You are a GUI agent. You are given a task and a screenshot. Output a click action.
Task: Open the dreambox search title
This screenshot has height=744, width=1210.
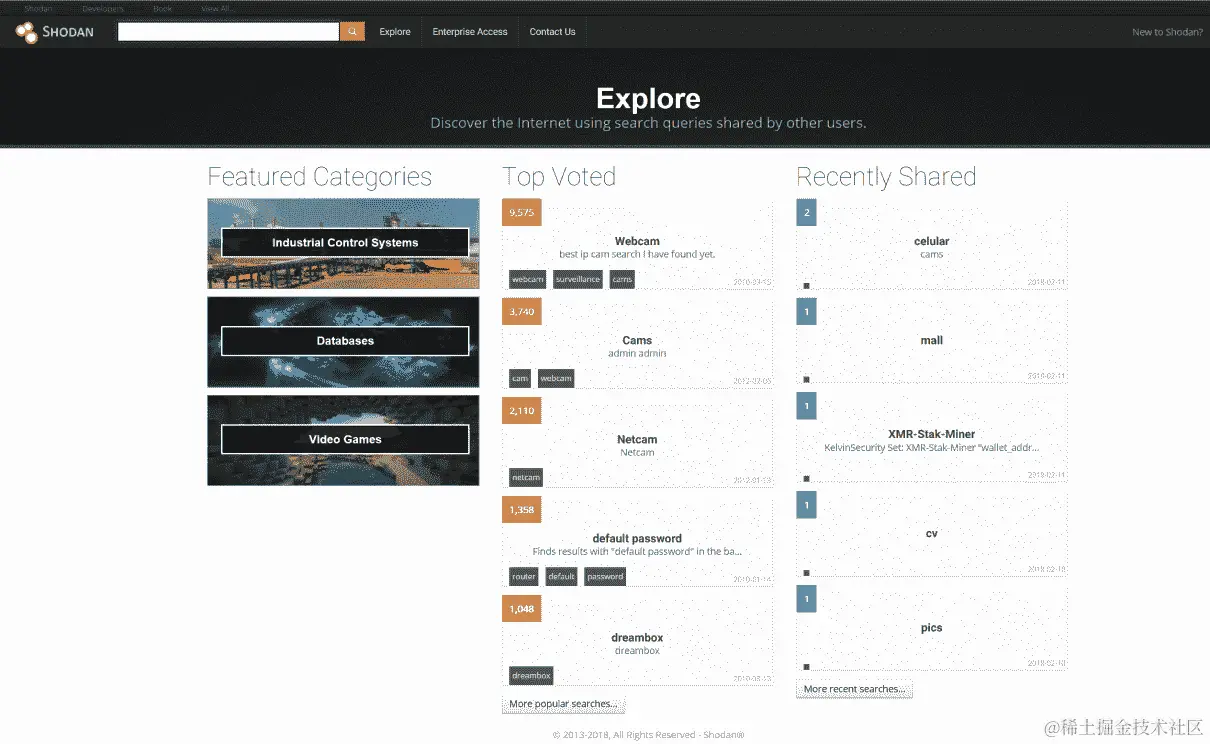coord(637,637)
